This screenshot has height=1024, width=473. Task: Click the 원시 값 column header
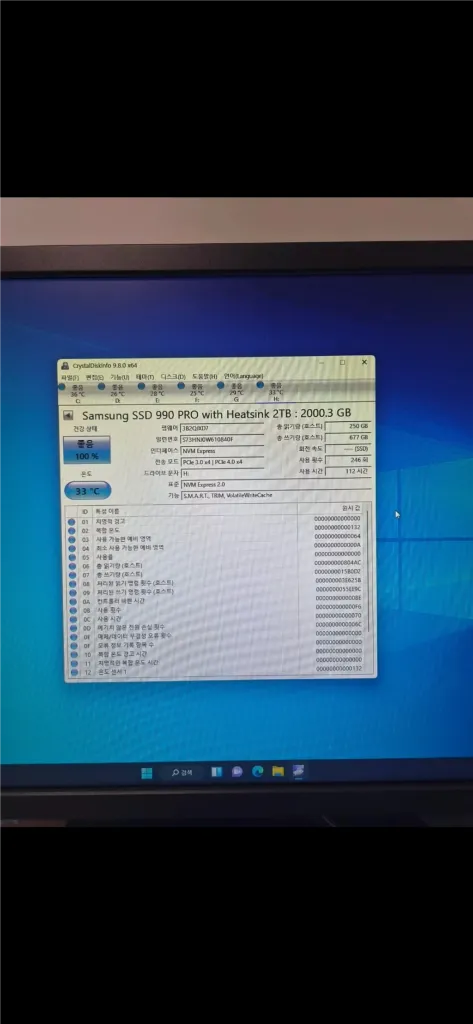coord(332,508)
